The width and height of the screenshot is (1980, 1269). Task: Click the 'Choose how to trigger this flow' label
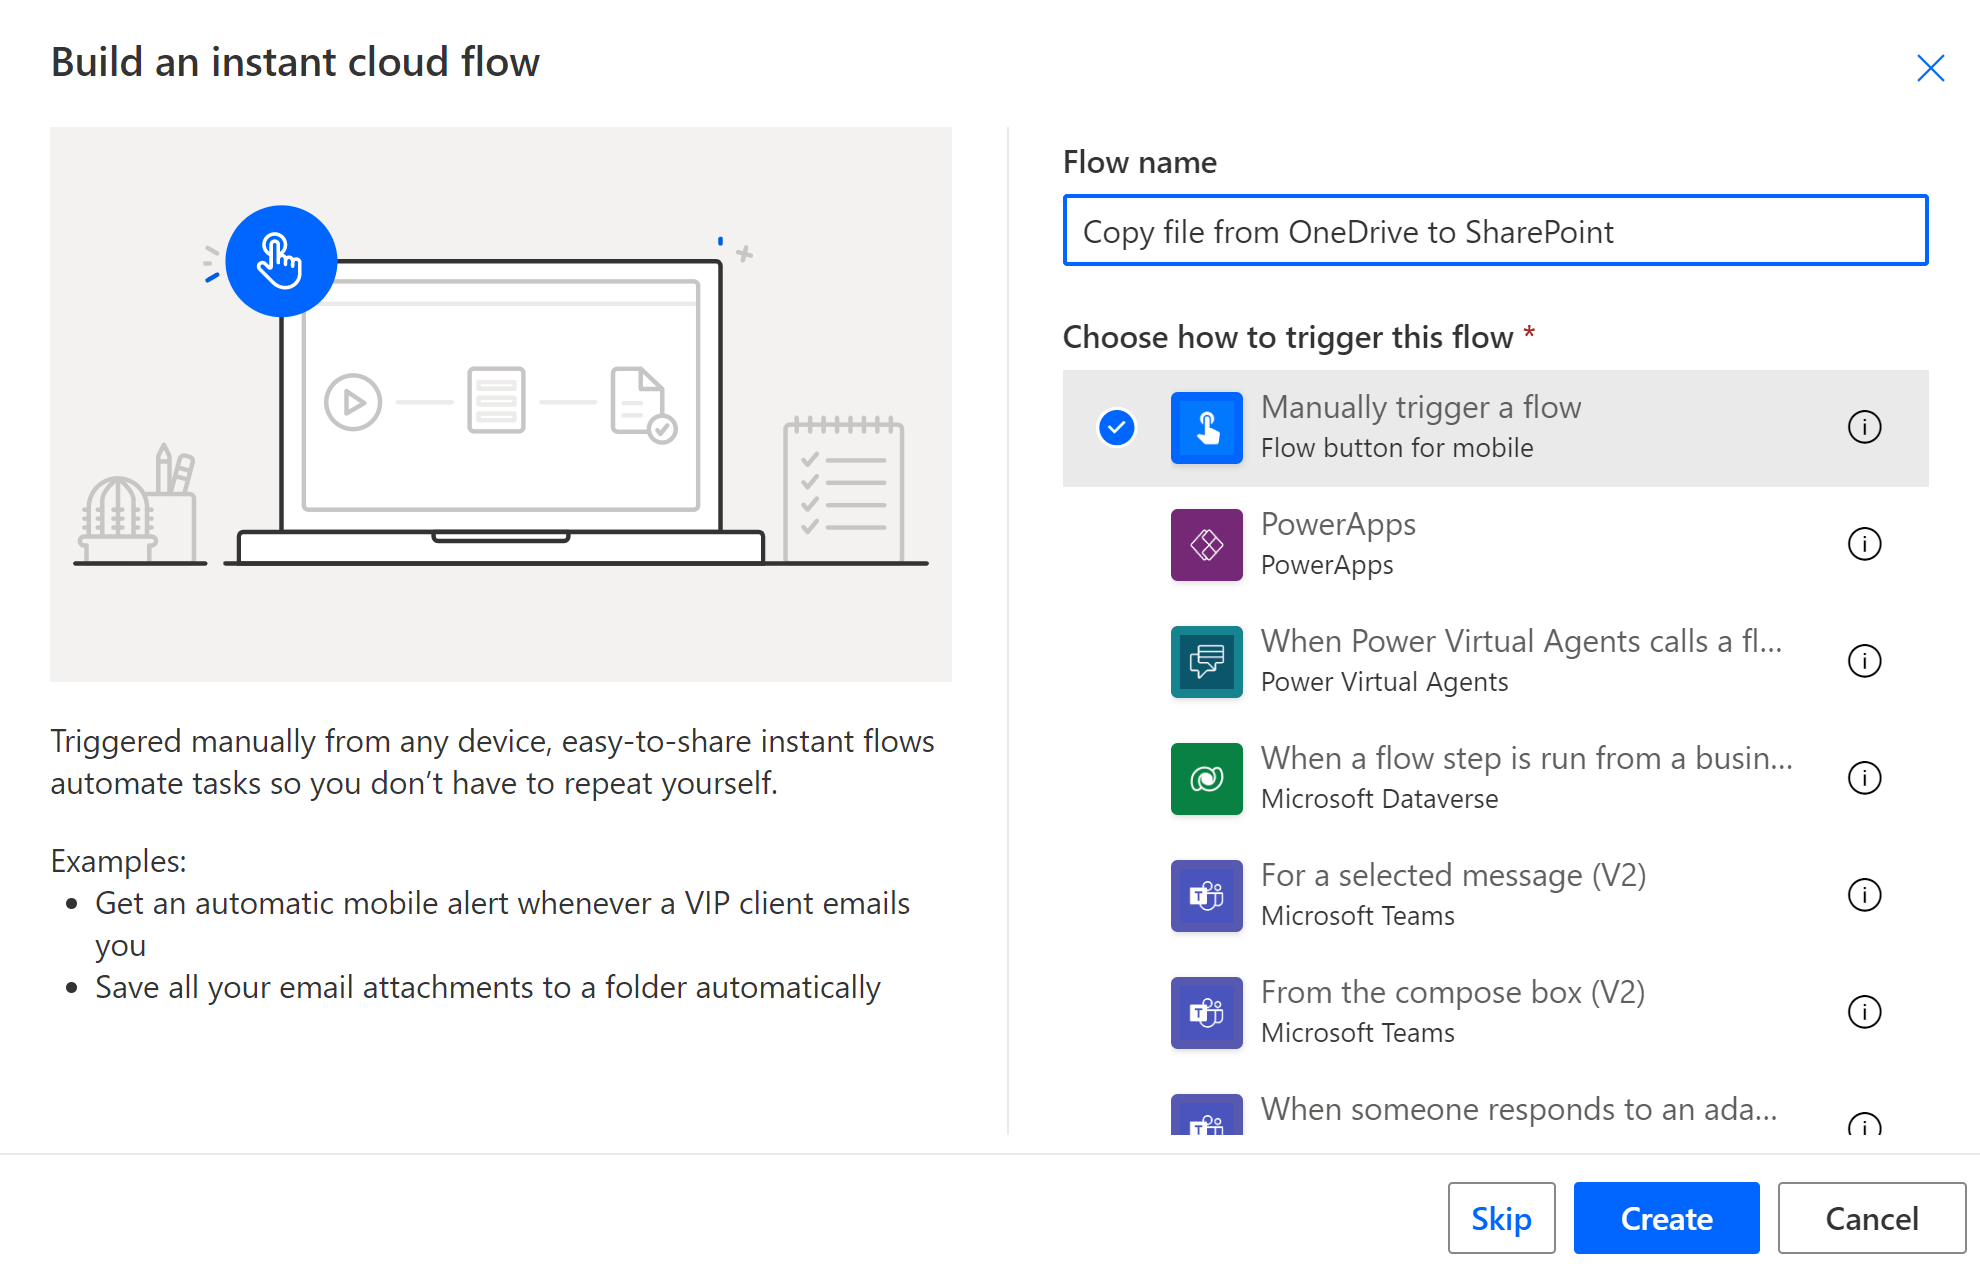[1288, 337]
